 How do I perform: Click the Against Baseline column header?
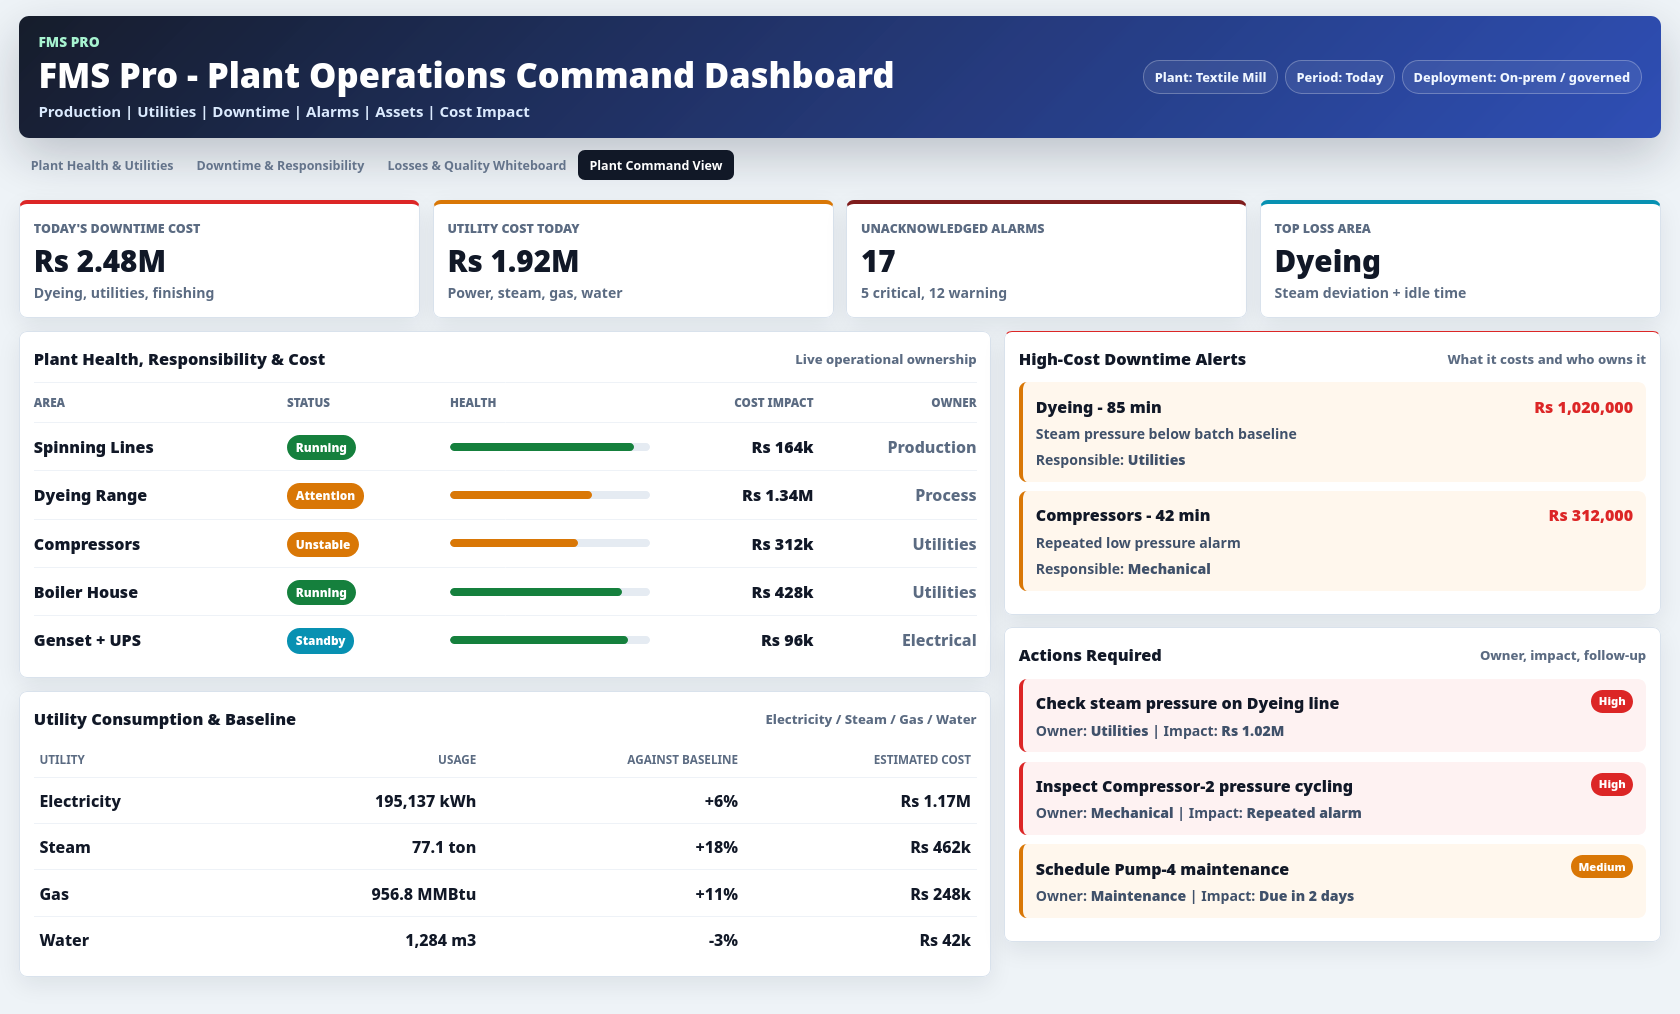[682, 760]
